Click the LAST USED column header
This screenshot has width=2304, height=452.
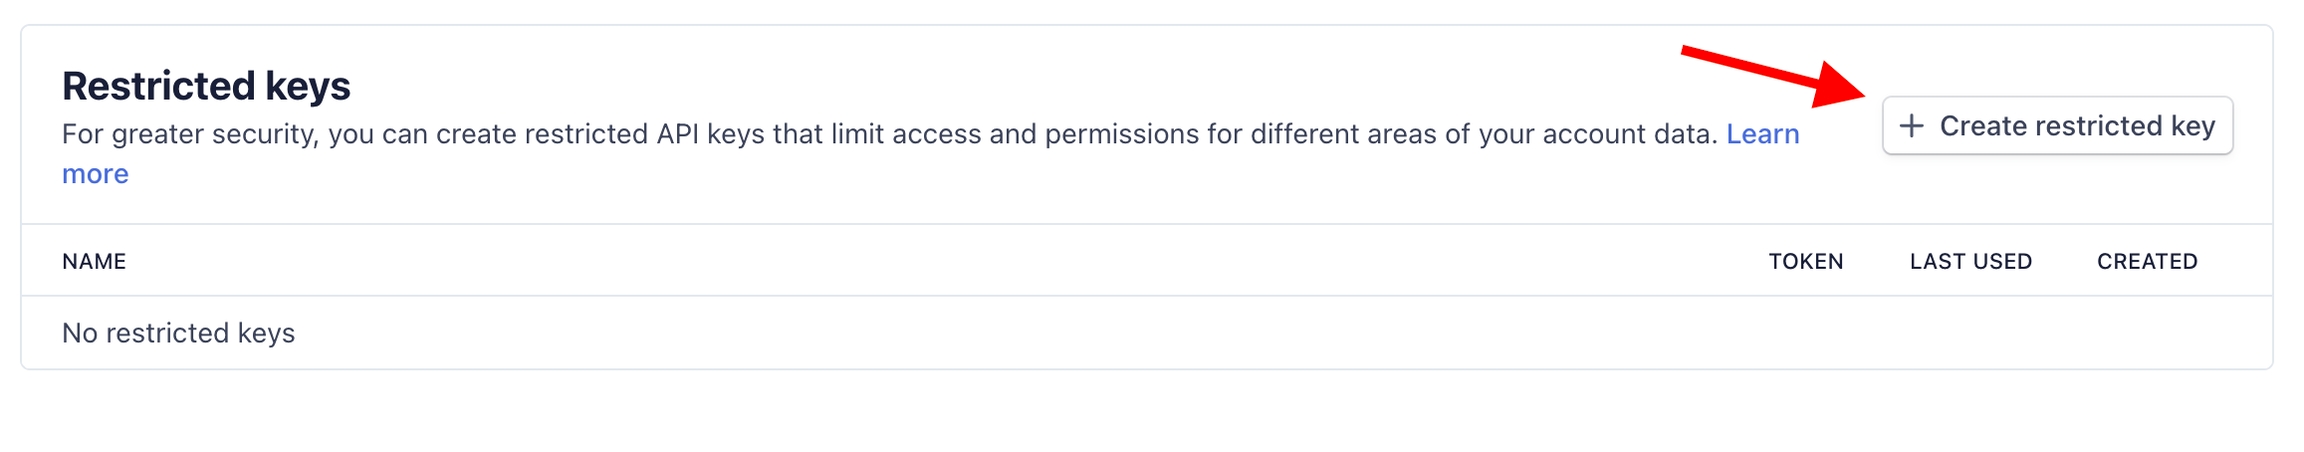[1970, 261]
